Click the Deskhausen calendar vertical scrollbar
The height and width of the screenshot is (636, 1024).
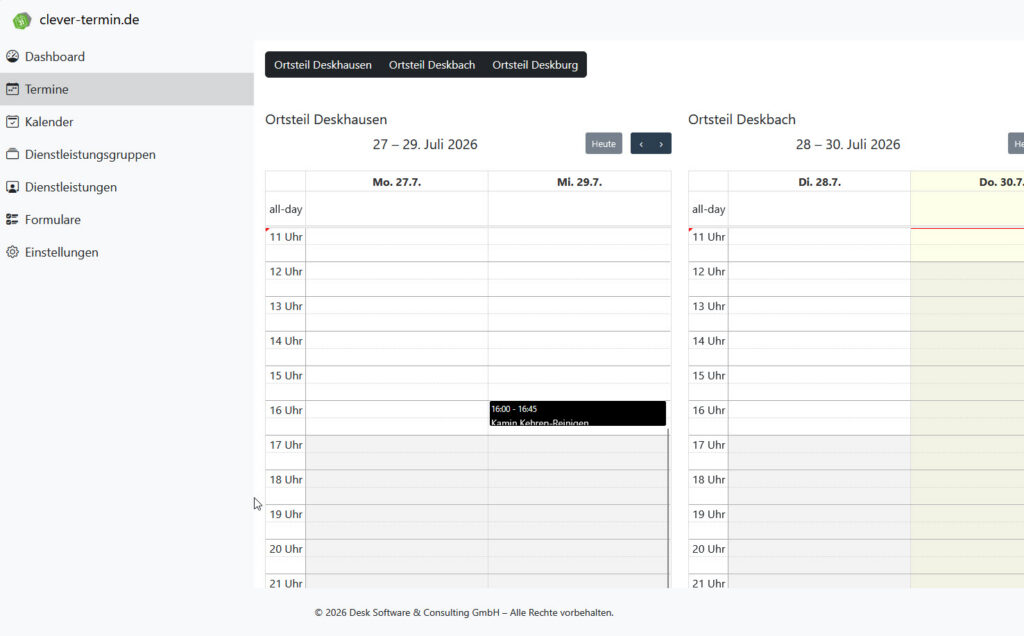(668, 508)
